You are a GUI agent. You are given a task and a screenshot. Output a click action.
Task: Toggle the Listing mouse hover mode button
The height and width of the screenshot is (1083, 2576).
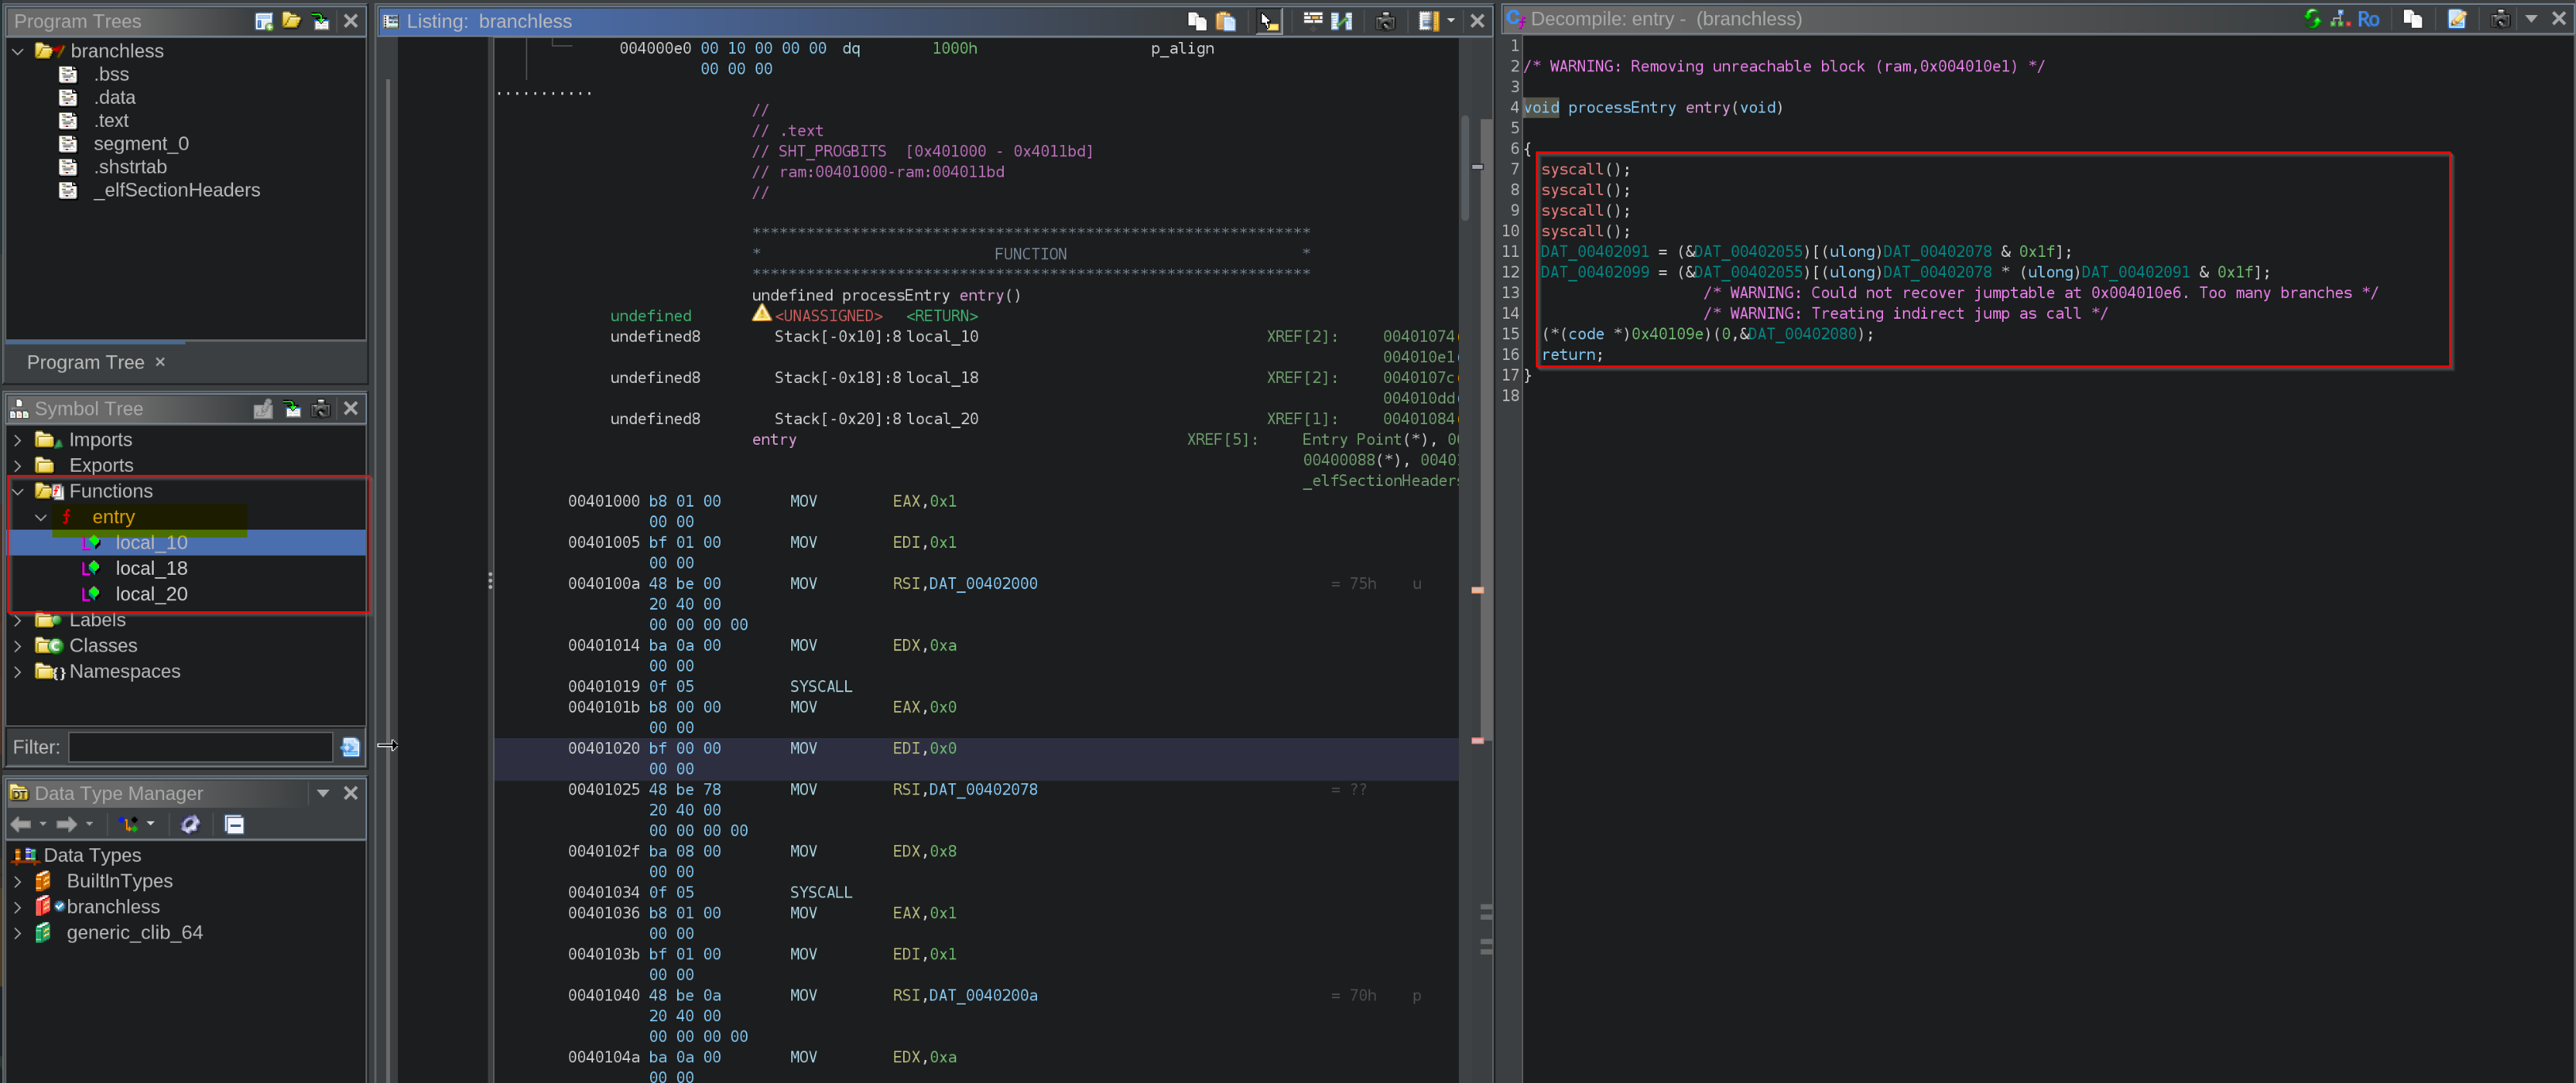(1269, 21)
